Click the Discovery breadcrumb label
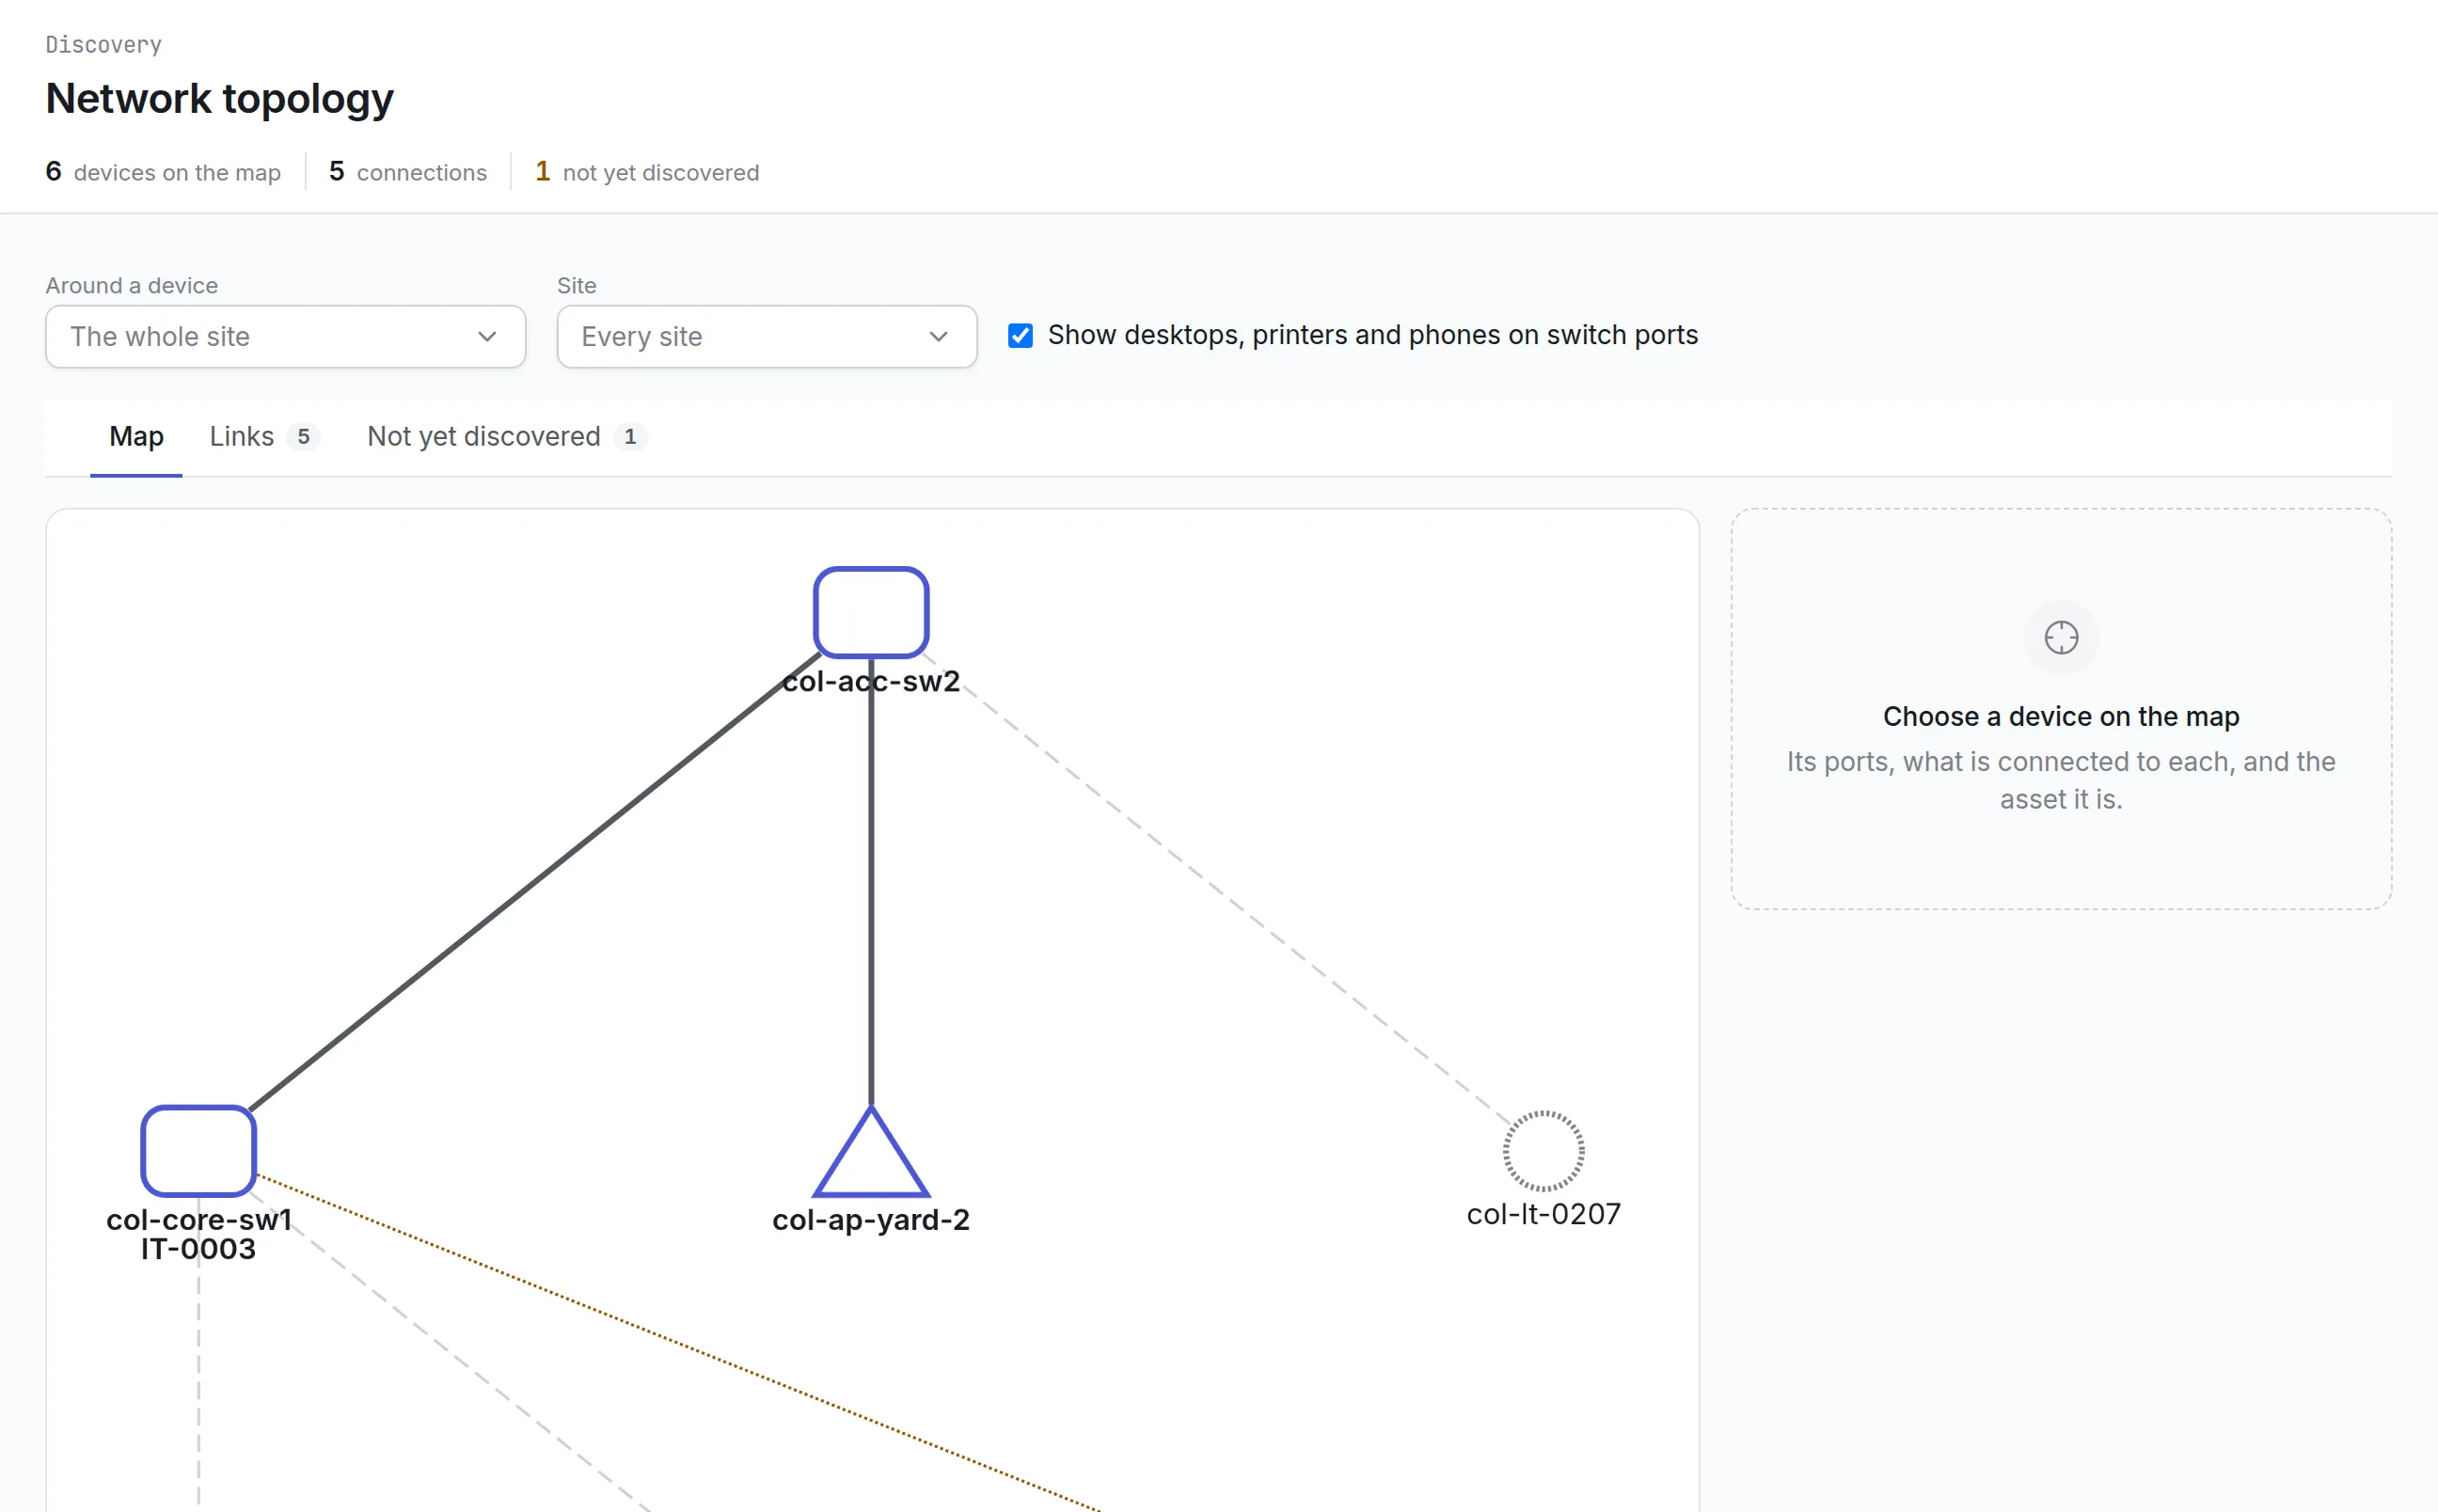This screenshot has width=2438, height=1512. [104, 45]
